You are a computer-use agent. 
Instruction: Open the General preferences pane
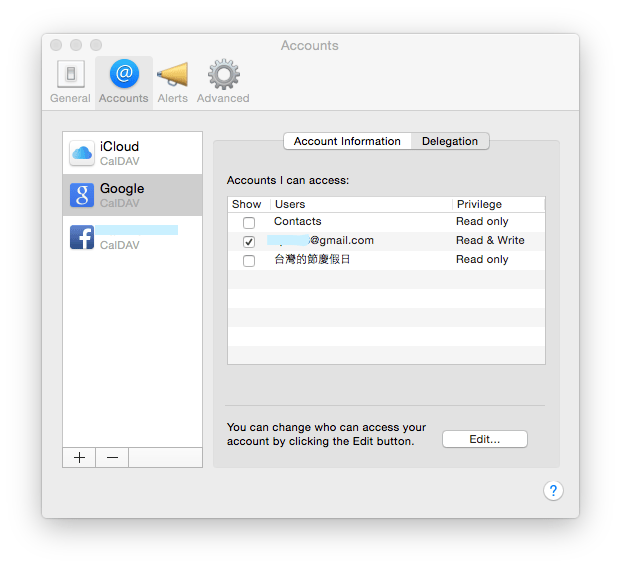pos(70,75)
